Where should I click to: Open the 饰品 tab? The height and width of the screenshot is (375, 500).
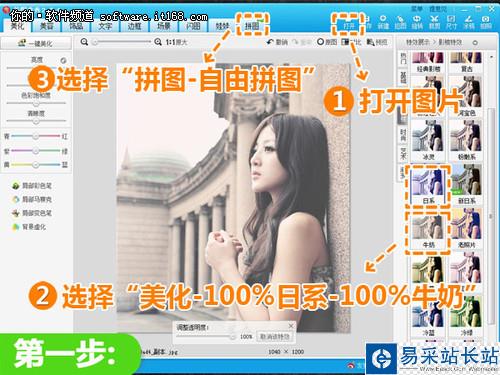coord(76,26)
